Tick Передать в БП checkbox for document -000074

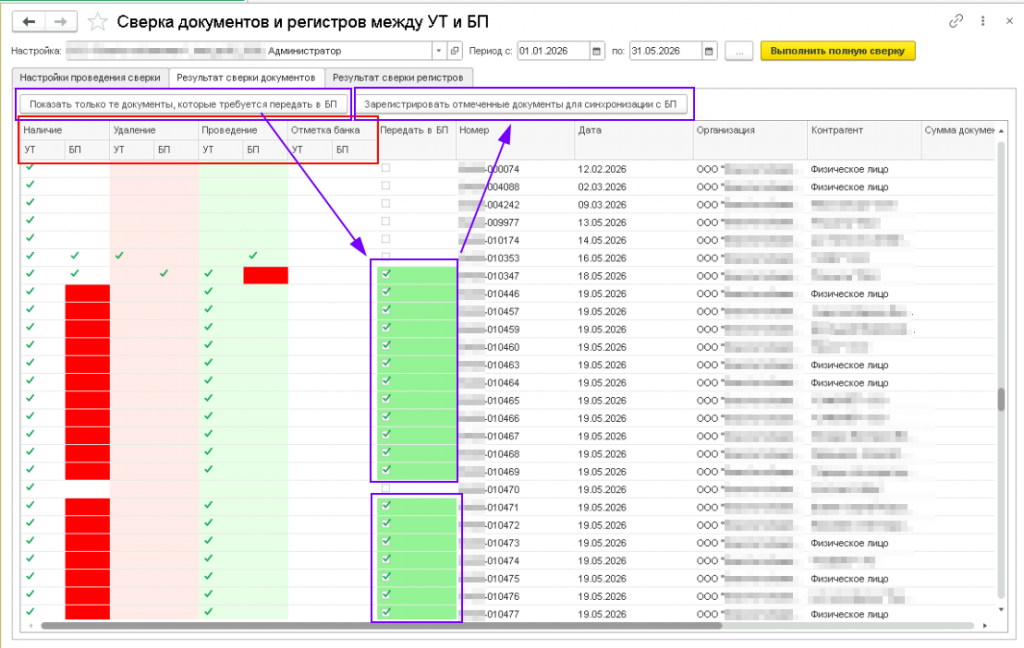pyautogui.click(x=386, y=168)
